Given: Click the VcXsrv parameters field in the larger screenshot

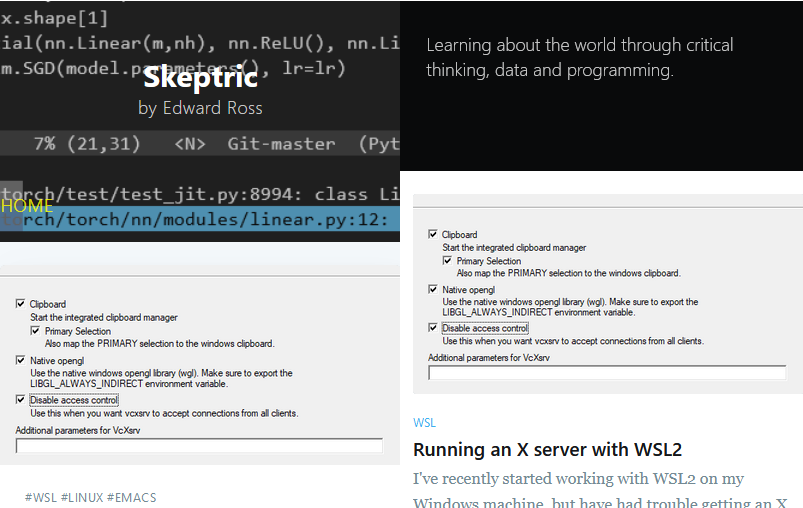Looking at the screenshot, I should pos(199,446).
